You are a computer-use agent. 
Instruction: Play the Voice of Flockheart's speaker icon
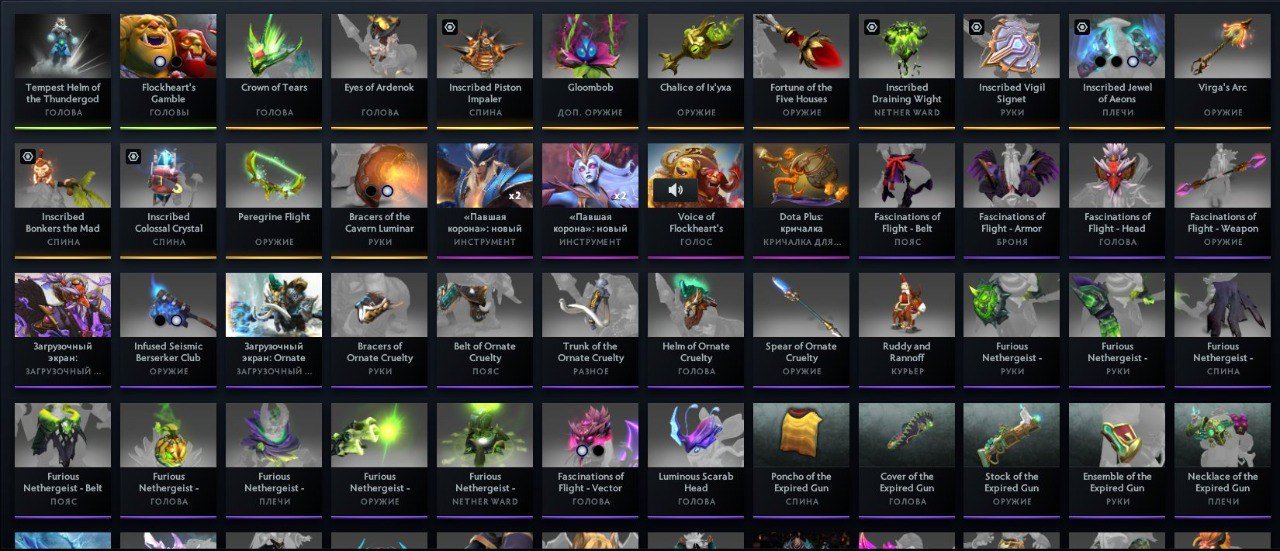point(675,189)
